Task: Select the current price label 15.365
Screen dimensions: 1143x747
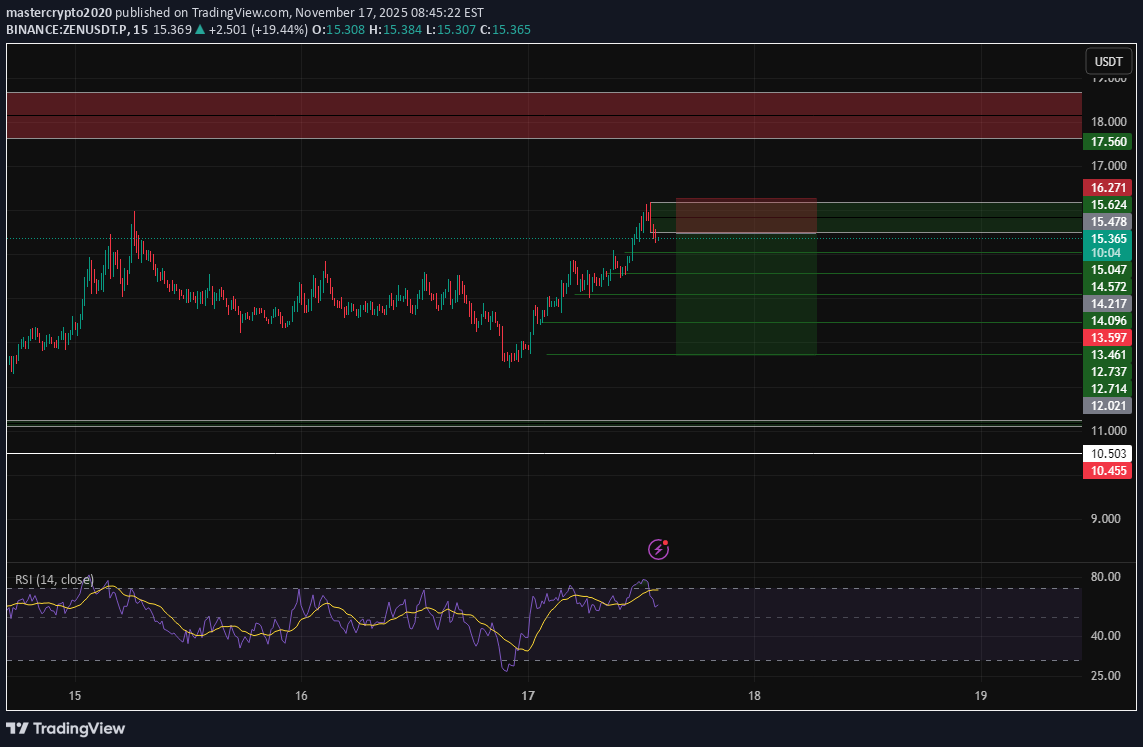Action: click(x=1108, y=239)
